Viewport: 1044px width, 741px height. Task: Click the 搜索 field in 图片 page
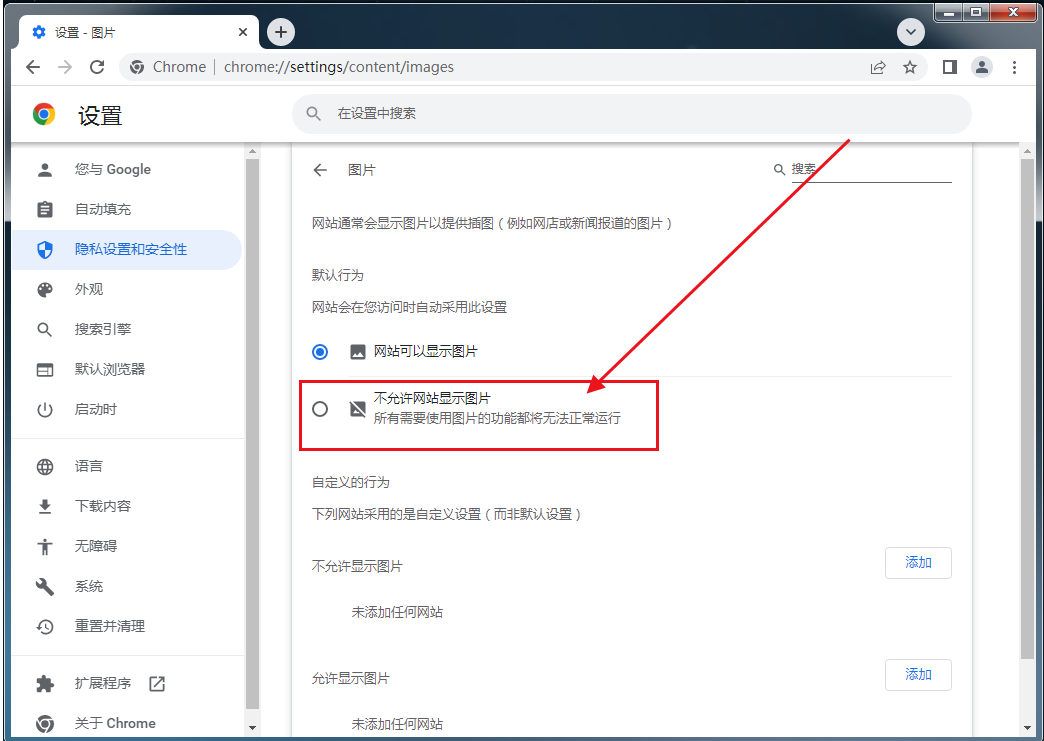[871, 170]
